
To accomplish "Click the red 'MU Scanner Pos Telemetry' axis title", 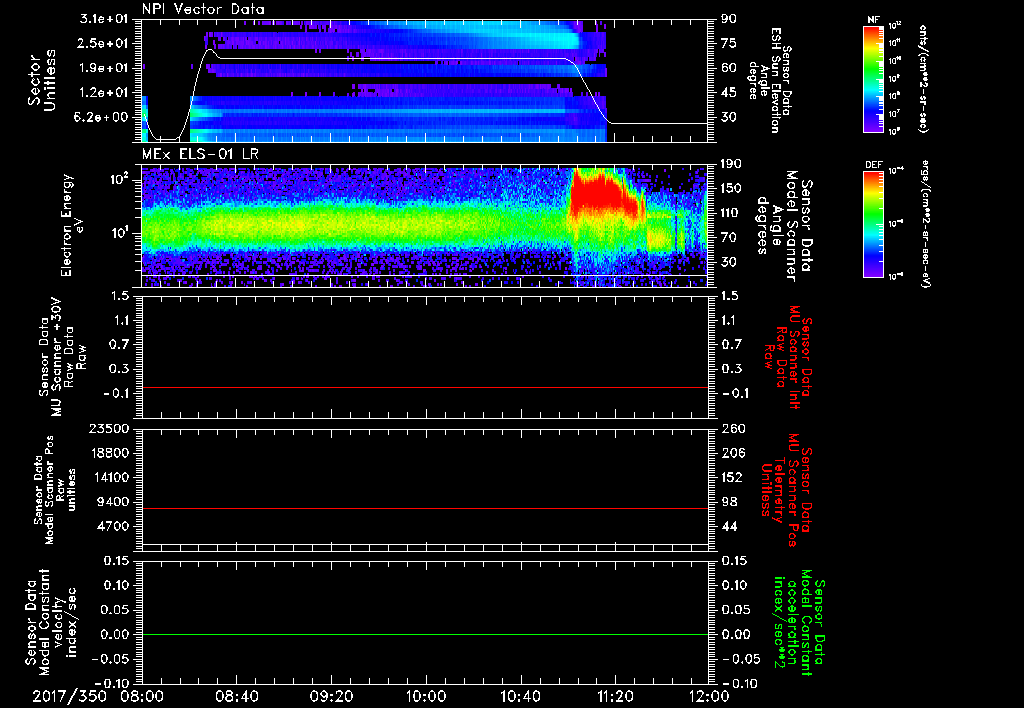I will pos(785,490).
